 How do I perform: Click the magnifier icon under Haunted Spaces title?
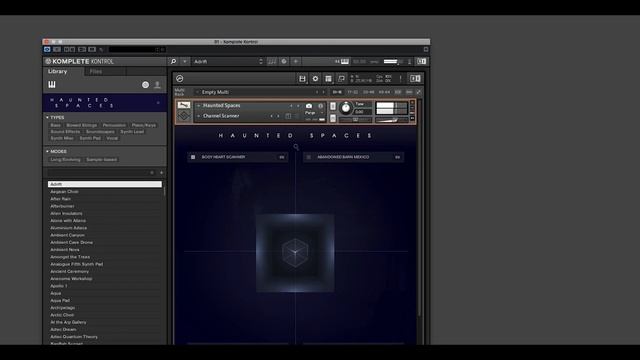pos(296,147)
